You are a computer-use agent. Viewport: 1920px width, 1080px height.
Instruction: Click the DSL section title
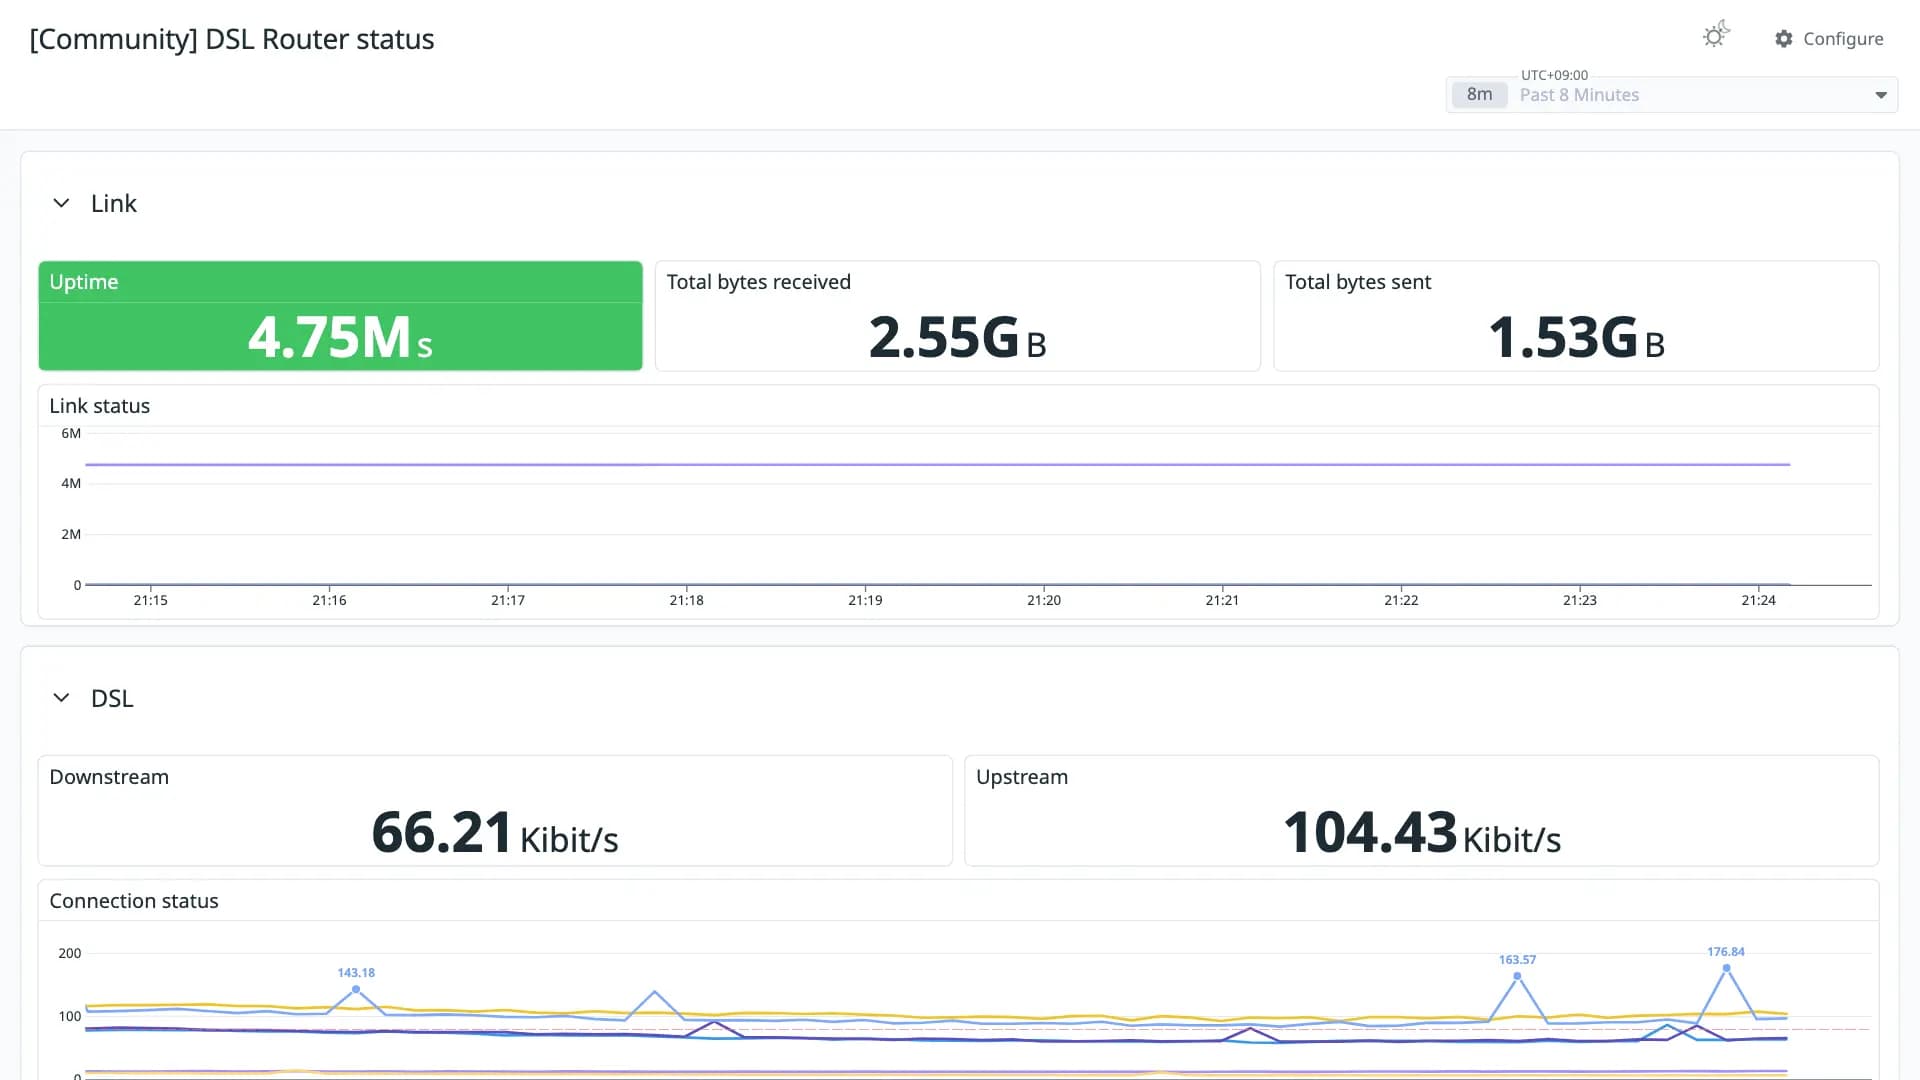pyautogui.click(x=112, y=698)
